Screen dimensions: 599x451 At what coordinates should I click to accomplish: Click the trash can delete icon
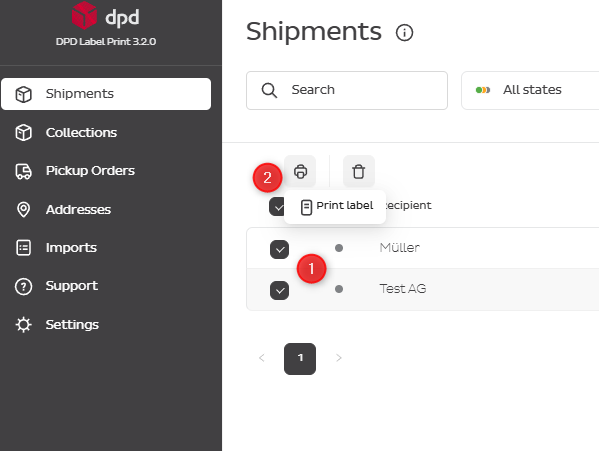point(358,171)
